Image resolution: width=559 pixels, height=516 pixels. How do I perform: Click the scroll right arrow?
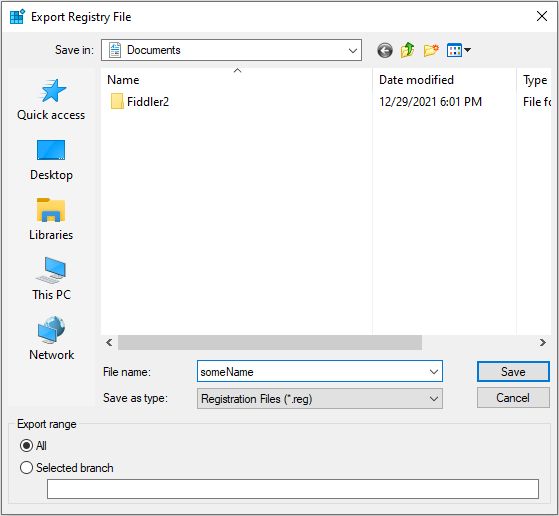point(543,343)
